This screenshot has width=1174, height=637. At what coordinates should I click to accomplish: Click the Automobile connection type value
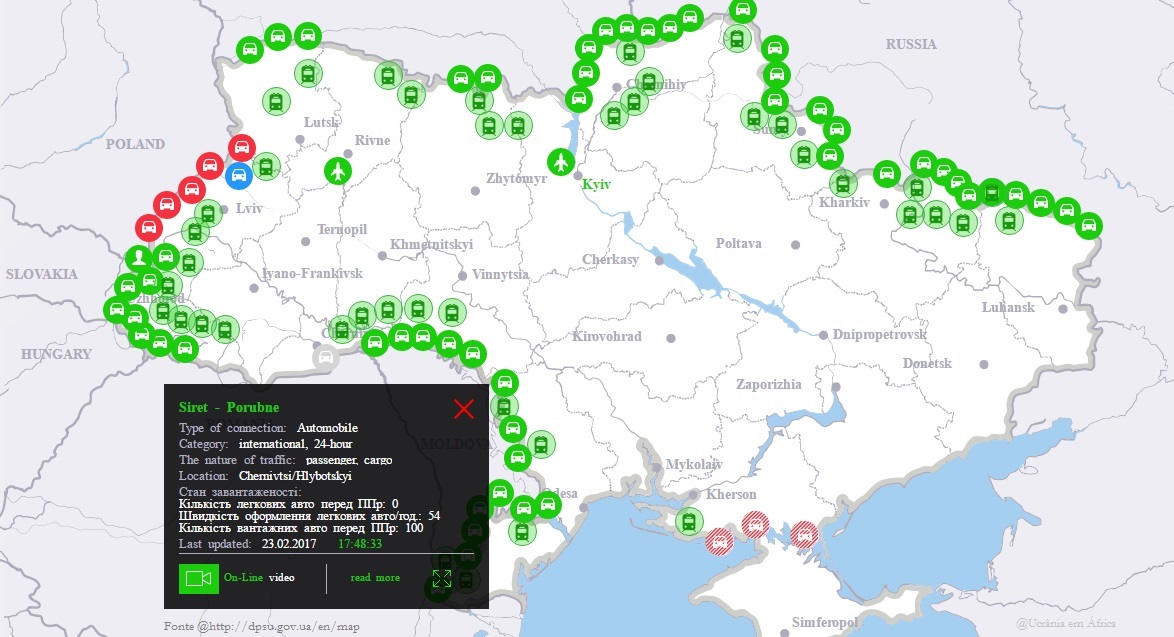[x=327, y=428]
